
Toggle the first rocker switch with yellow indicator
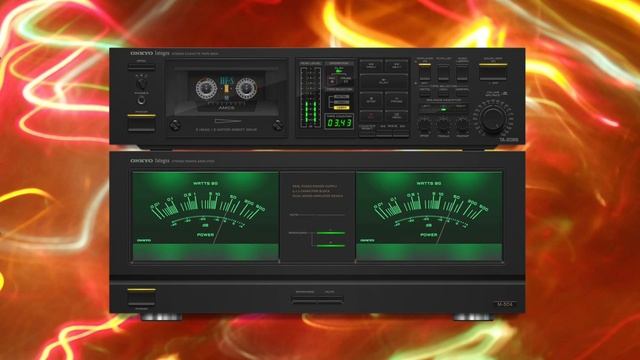click(424, 73)
